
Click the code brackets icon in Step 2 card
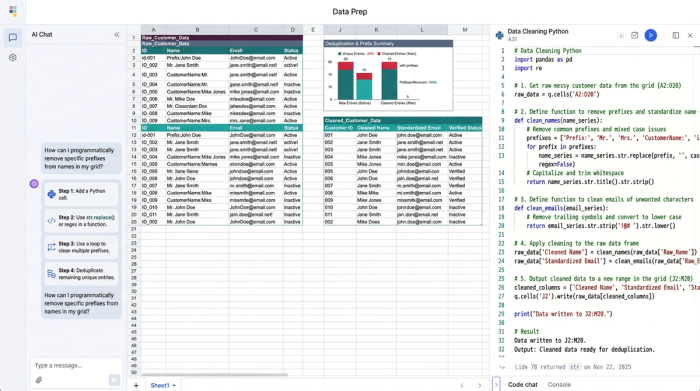coord(51,220)
